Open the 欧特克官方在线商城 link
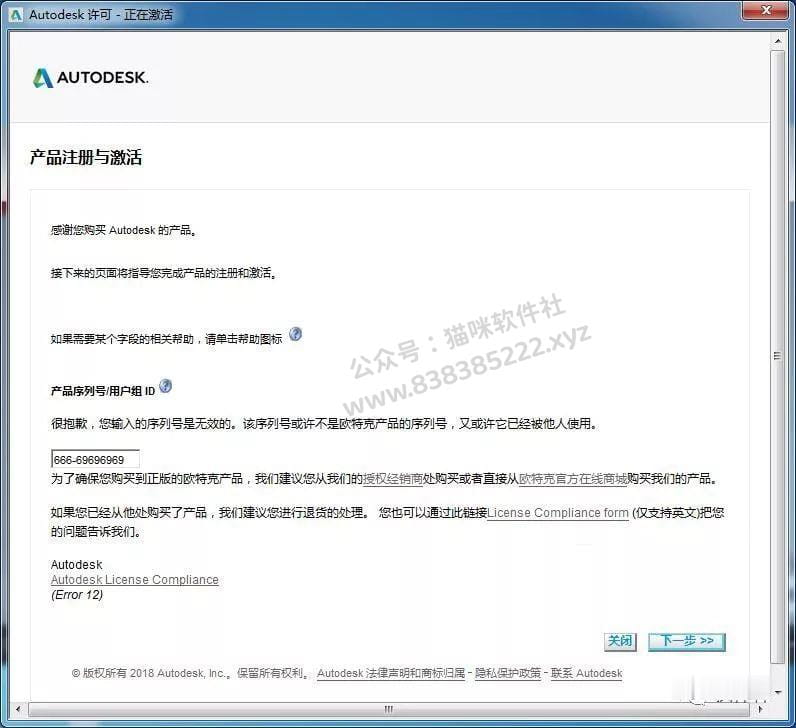796x728 pixels. tap(573, 479)
